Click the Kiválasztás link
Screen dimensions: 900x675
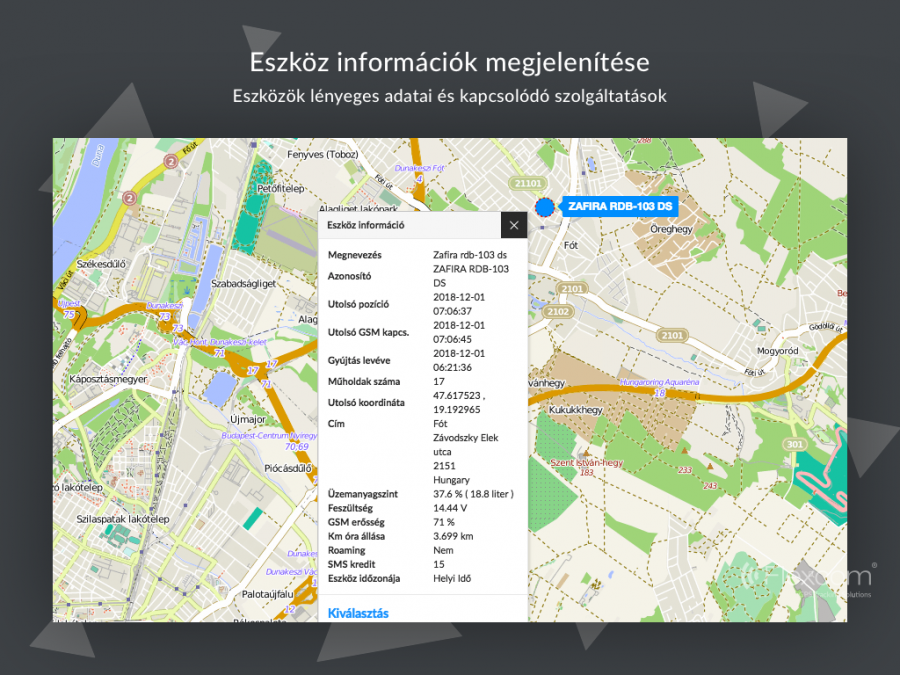click(358, 613)
